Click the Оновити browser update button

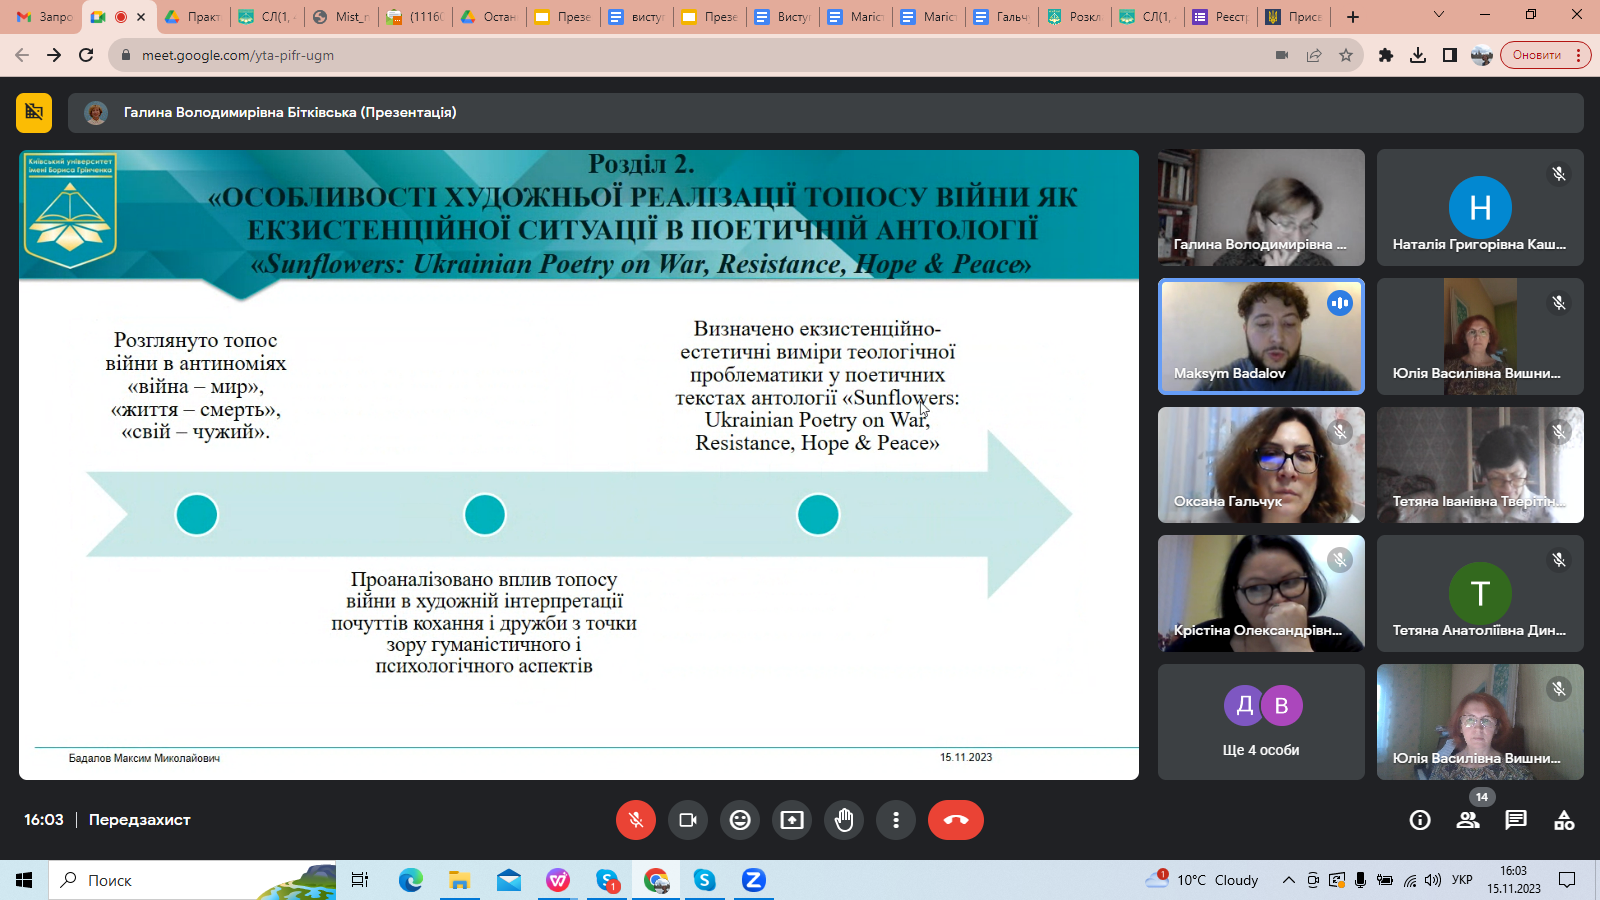(x=1537, y=55)
